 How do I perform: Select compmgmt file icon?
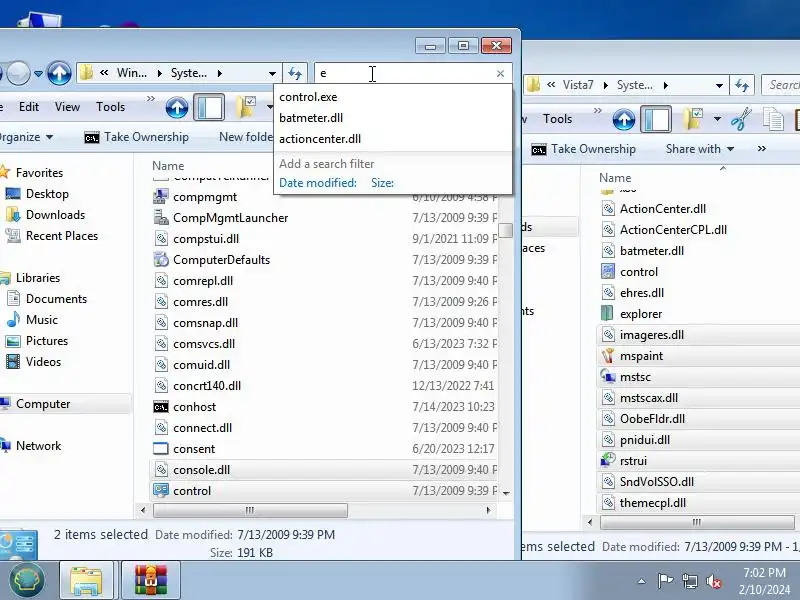(x=161, y=196)
